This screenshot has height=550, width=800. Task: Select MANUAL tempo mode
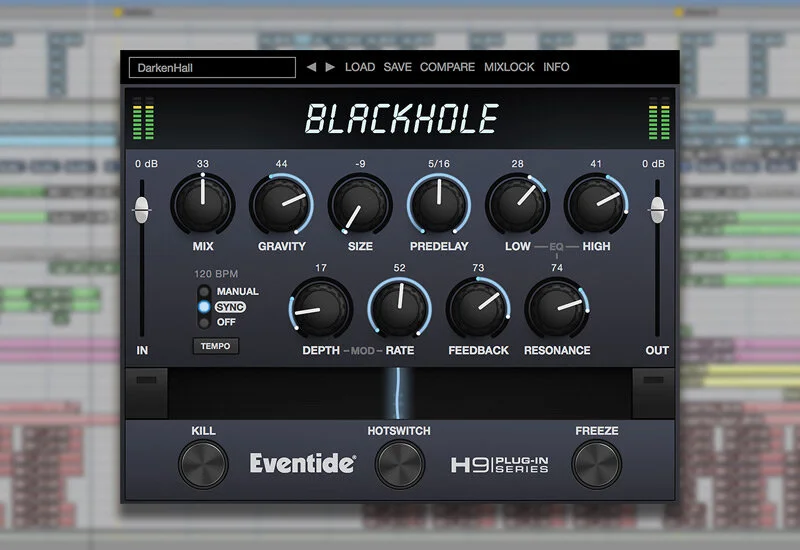(x=205, y=292)
